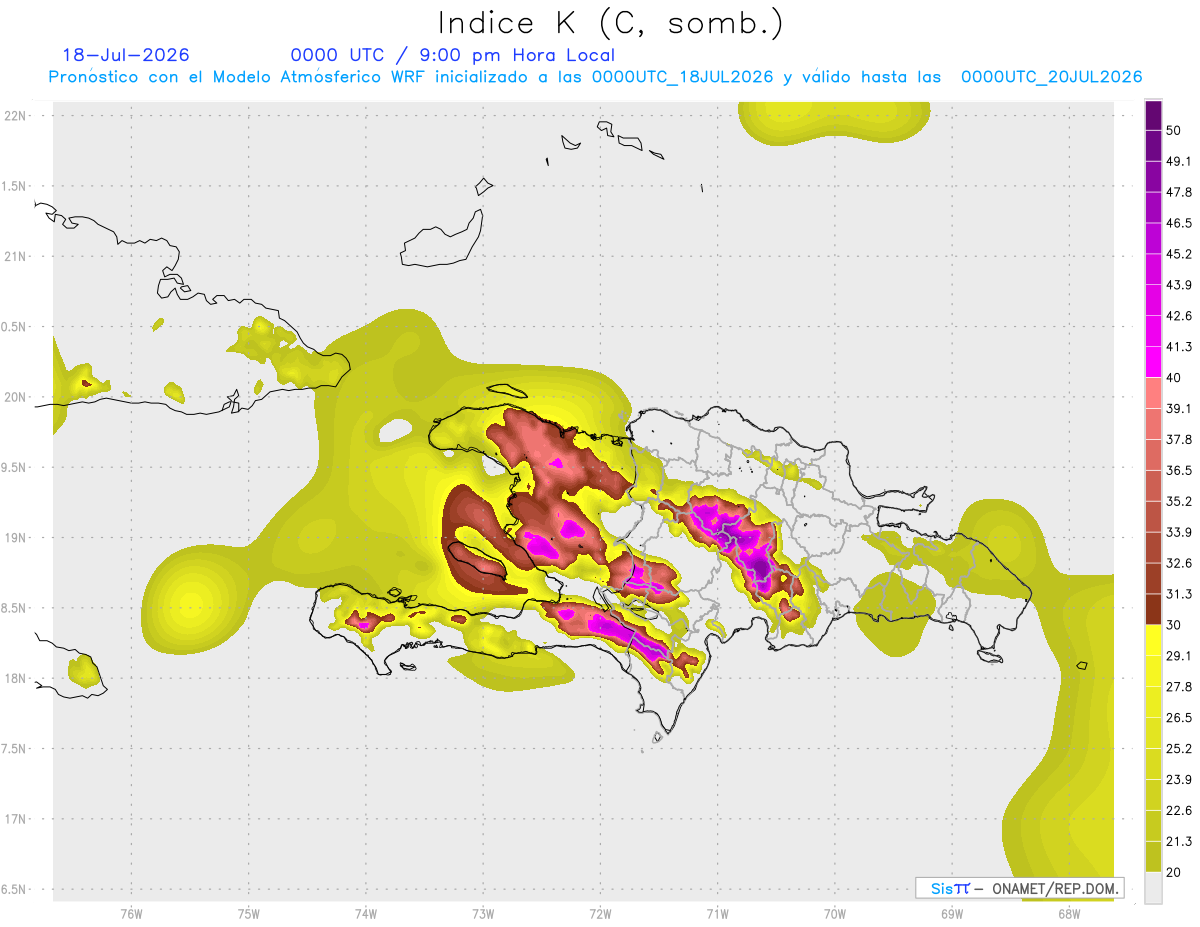Click the 22N latitude label
The width and height of the screenshot is (1200, 927).
pyautogui.click(x=17, y=116)
